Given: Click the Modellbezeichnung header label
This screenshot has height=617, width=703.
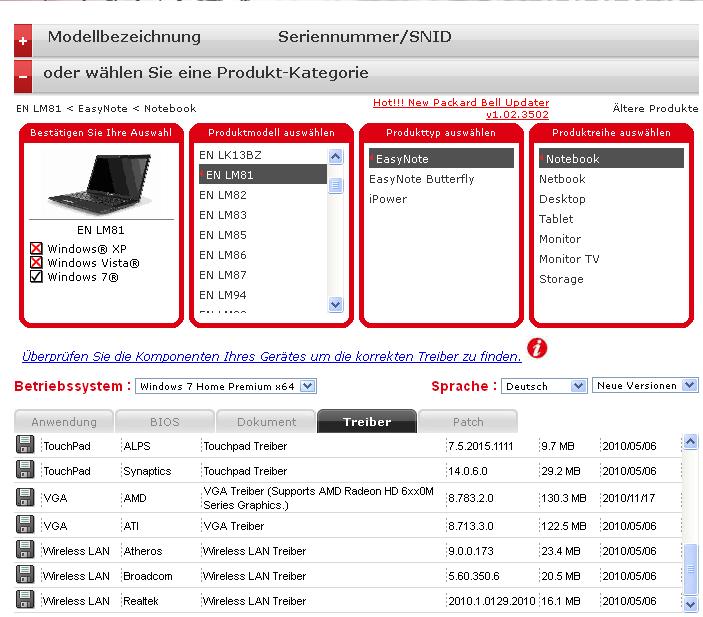Looking at the screenshot, I should (124, 37).
